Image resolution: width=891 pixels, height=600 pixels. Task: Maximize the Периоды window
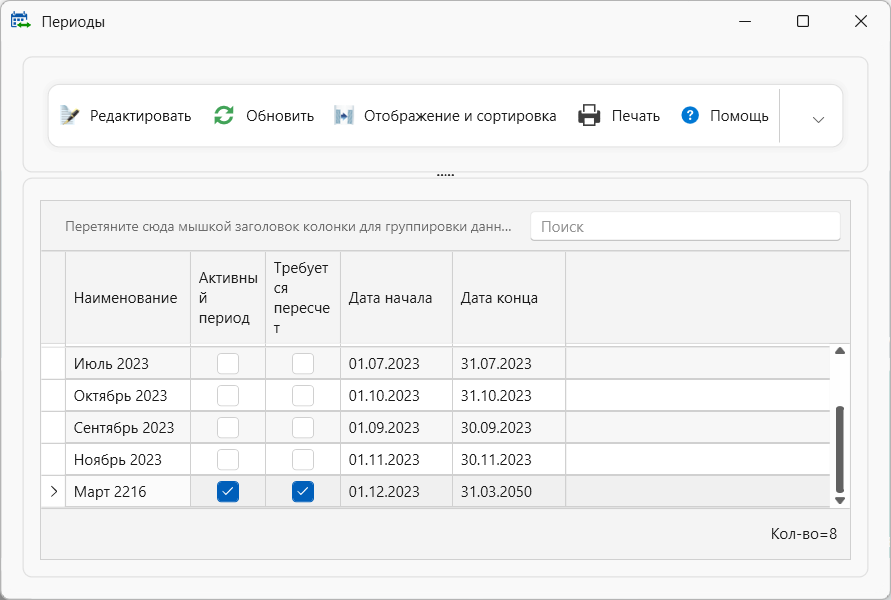point(803,22)
